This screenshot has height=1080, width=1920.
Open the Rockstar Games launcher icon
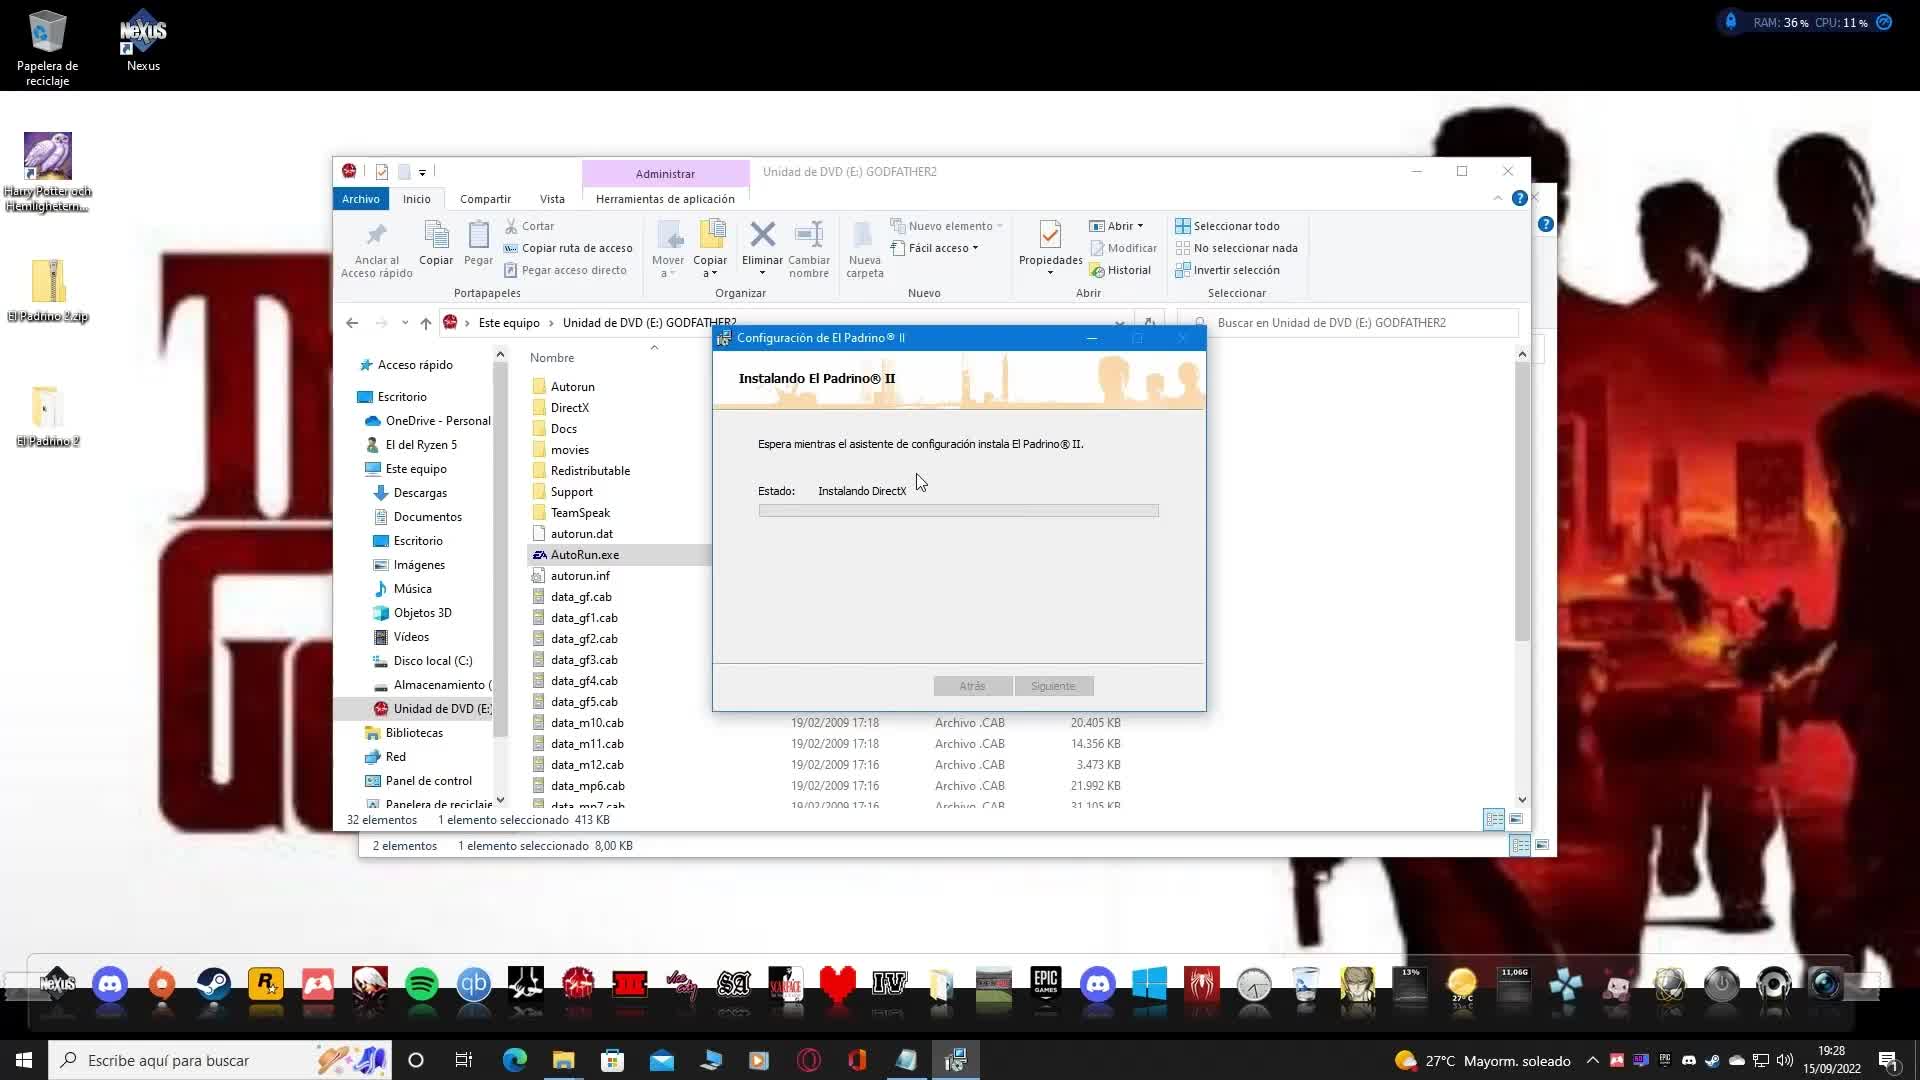(265, 985)
